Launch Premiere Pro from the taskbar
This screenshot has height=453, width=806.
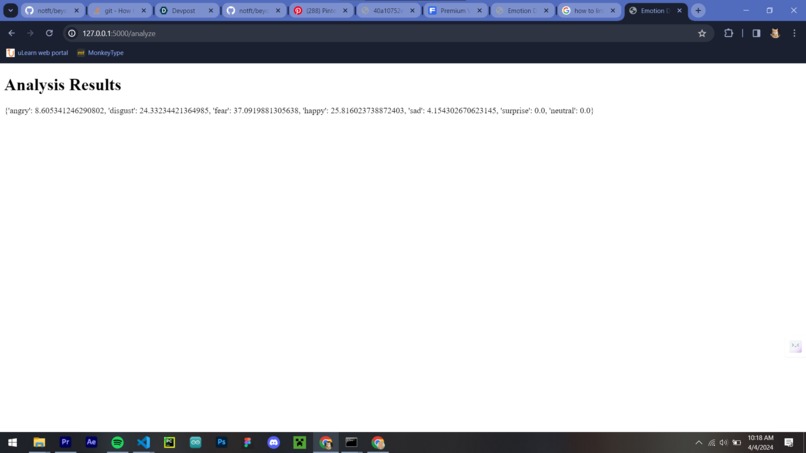[65, 442]
